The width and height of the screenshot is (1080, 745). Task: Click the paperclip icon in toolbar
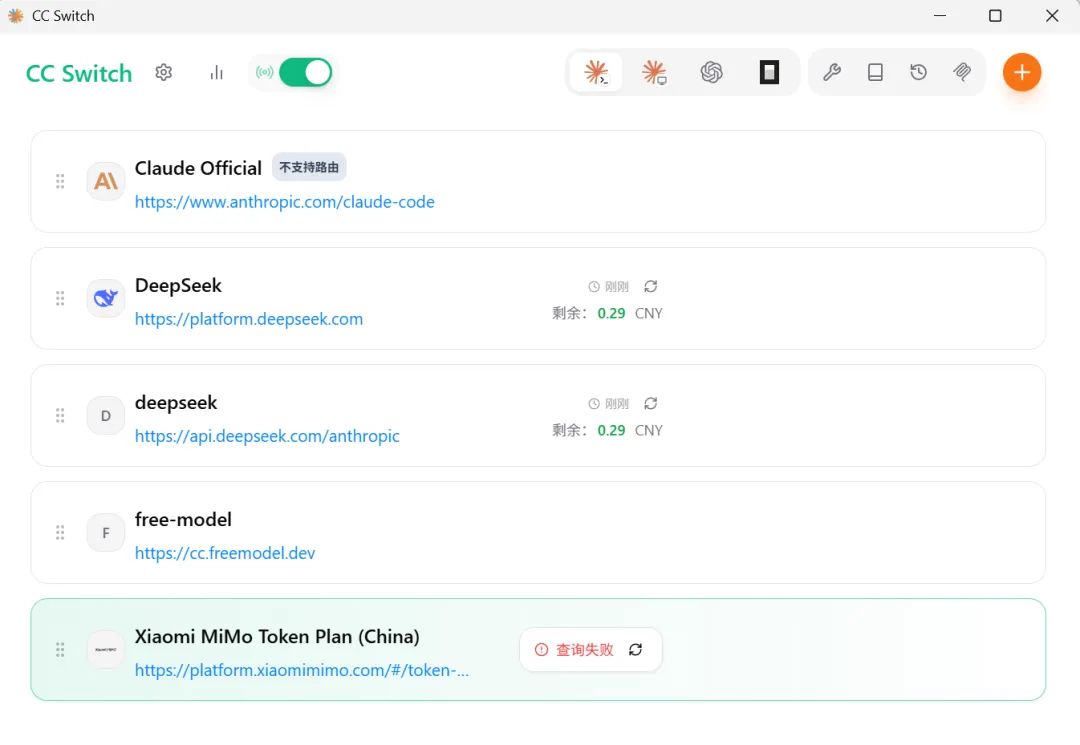coord(962,72)
